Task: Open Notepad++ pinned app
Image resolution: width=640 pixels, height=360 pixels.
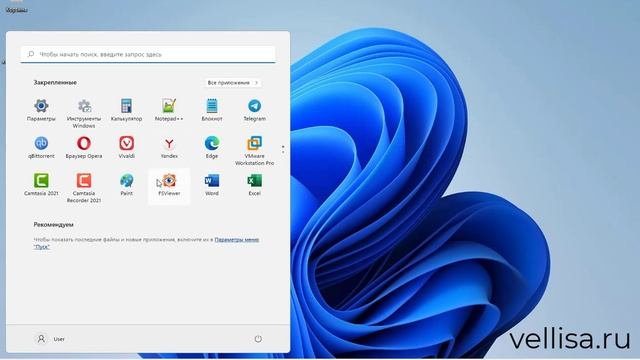Action: [169, 110]
